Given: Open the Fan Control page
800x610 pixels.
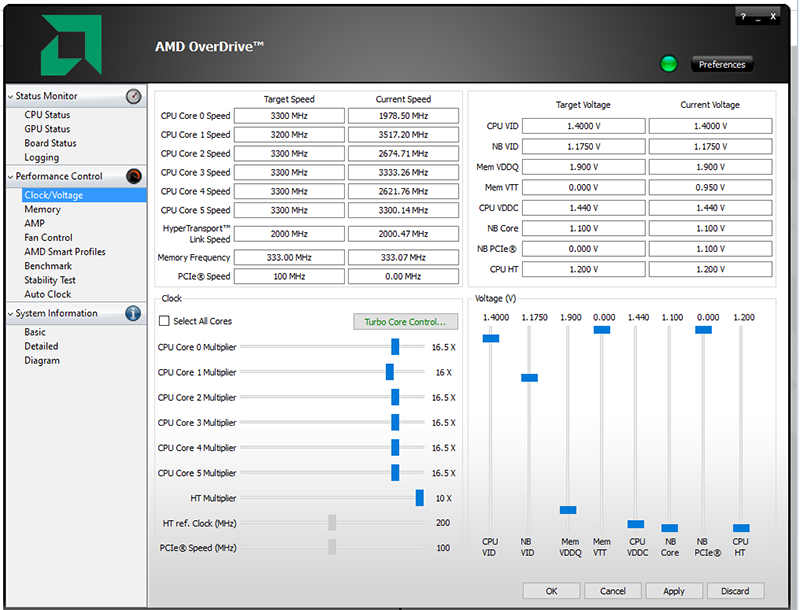Looking at the screenshot, I should (x=48, y=238).
